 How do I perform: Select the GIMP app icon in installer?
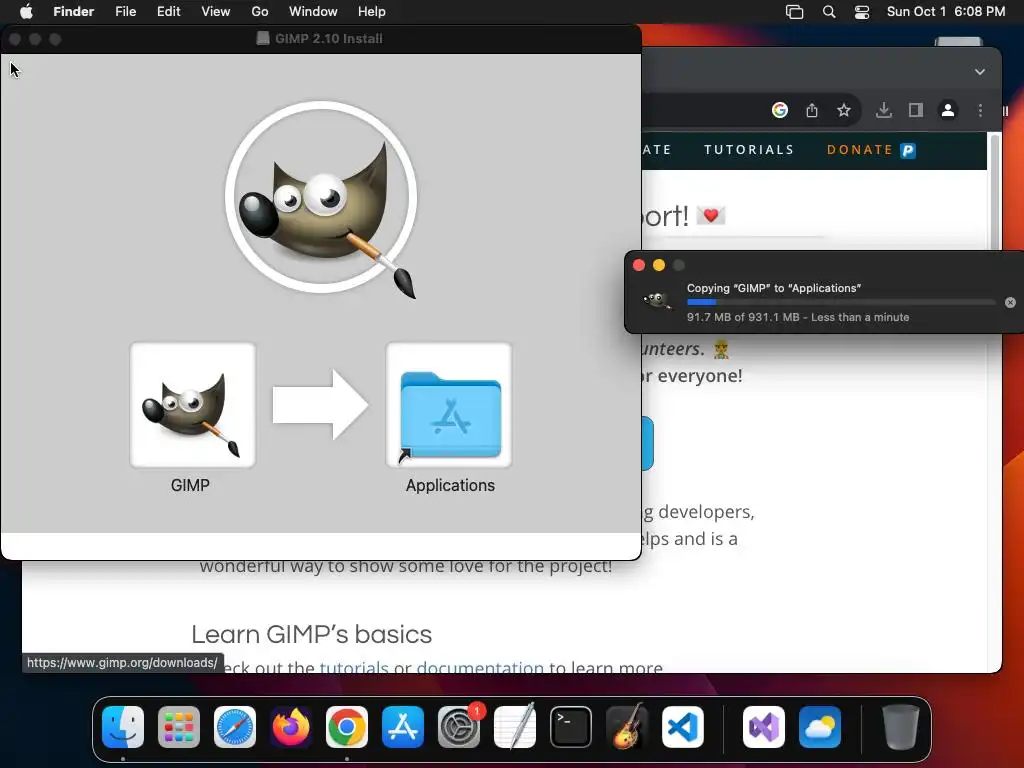click(x=193, y=405)
